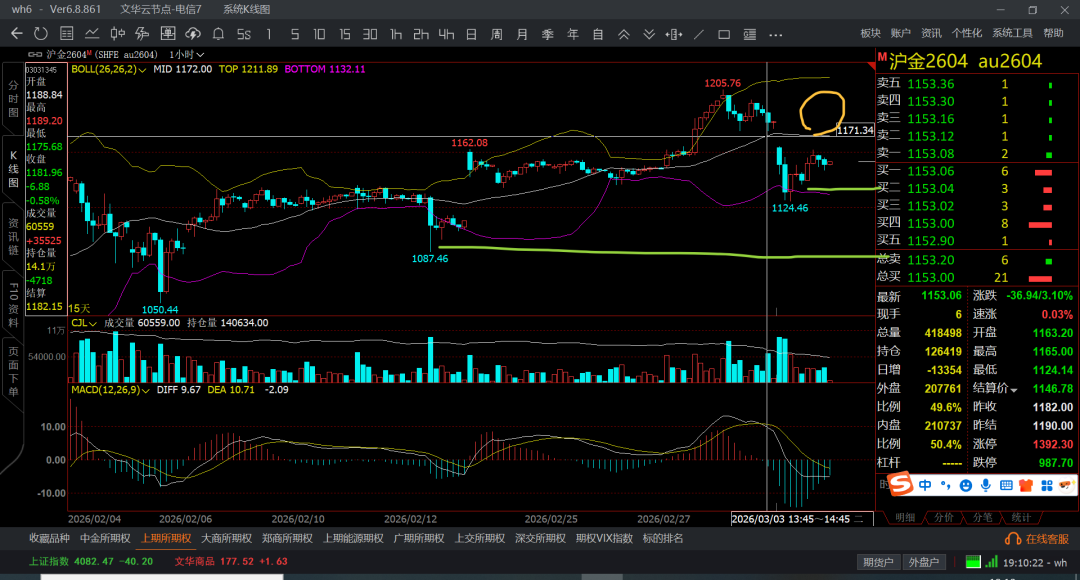The image size is (1080, 580).
Task: Open the 统计 tab in quote panel
Action: [x=1021, y=517]
